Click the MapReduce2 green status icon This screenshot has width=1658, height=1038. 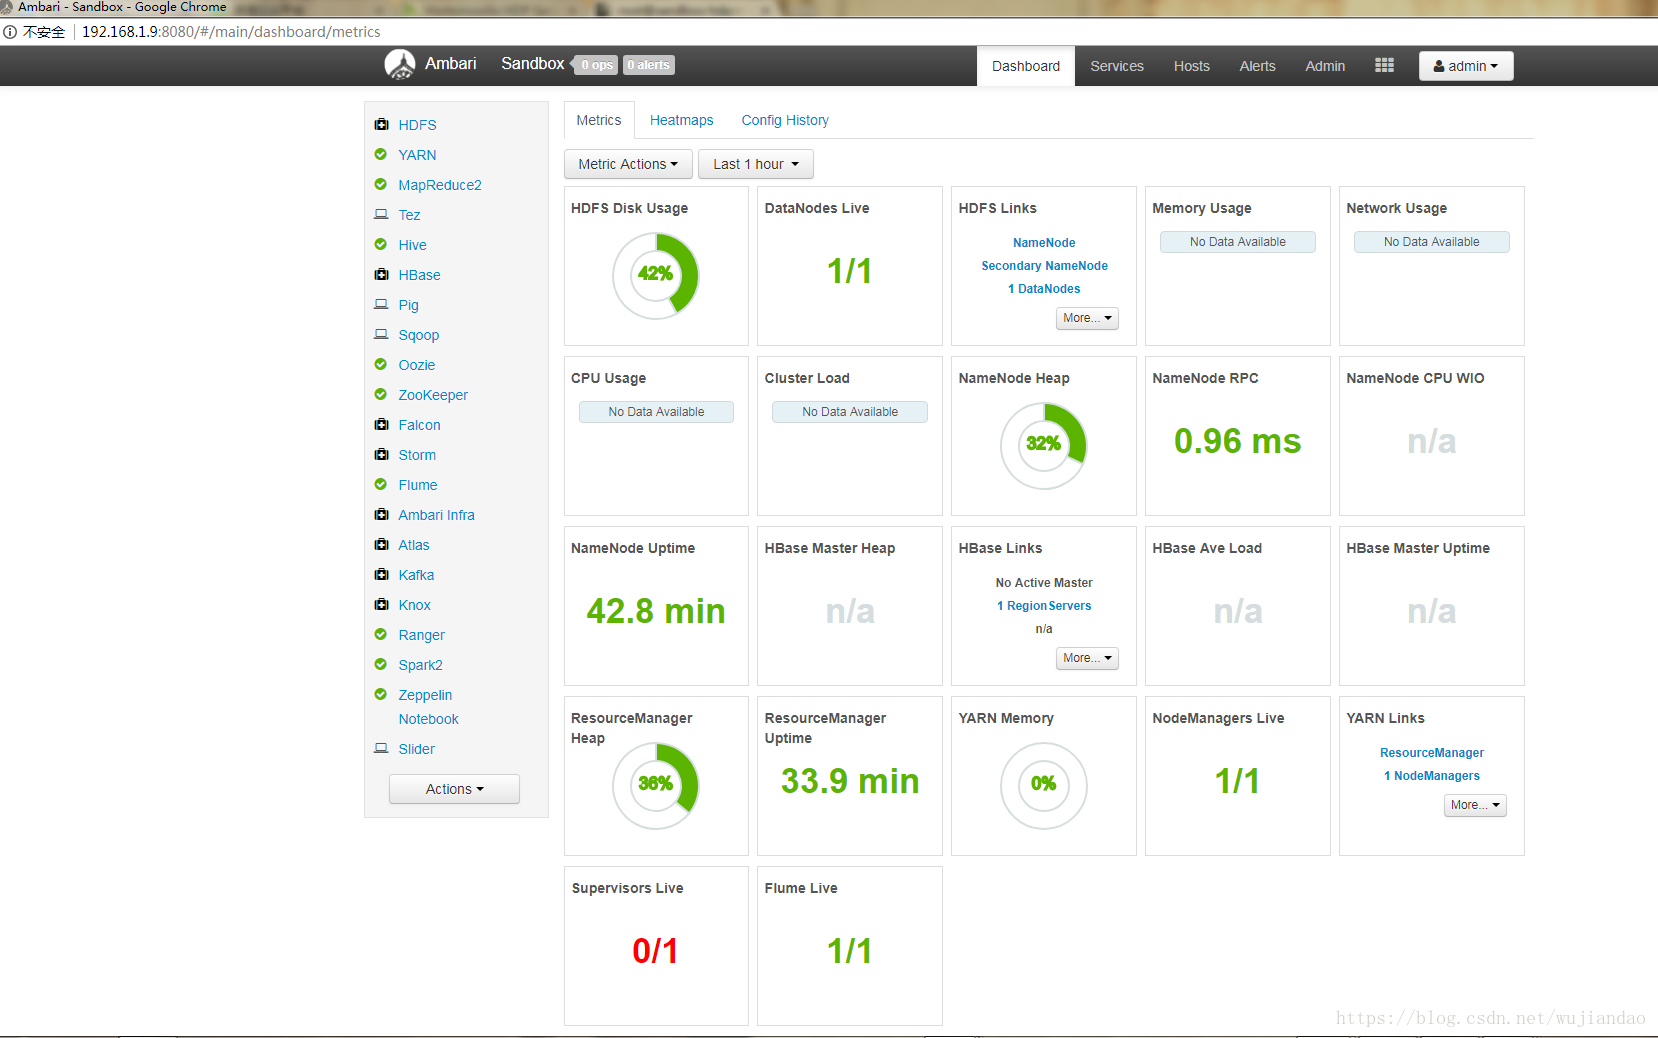pos(381,185)
